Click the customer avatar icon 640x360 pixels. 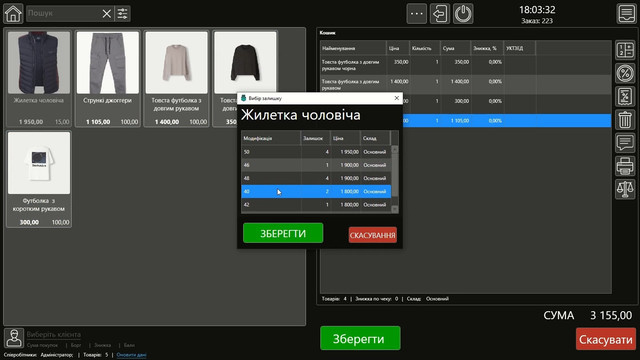coord(14,338)
